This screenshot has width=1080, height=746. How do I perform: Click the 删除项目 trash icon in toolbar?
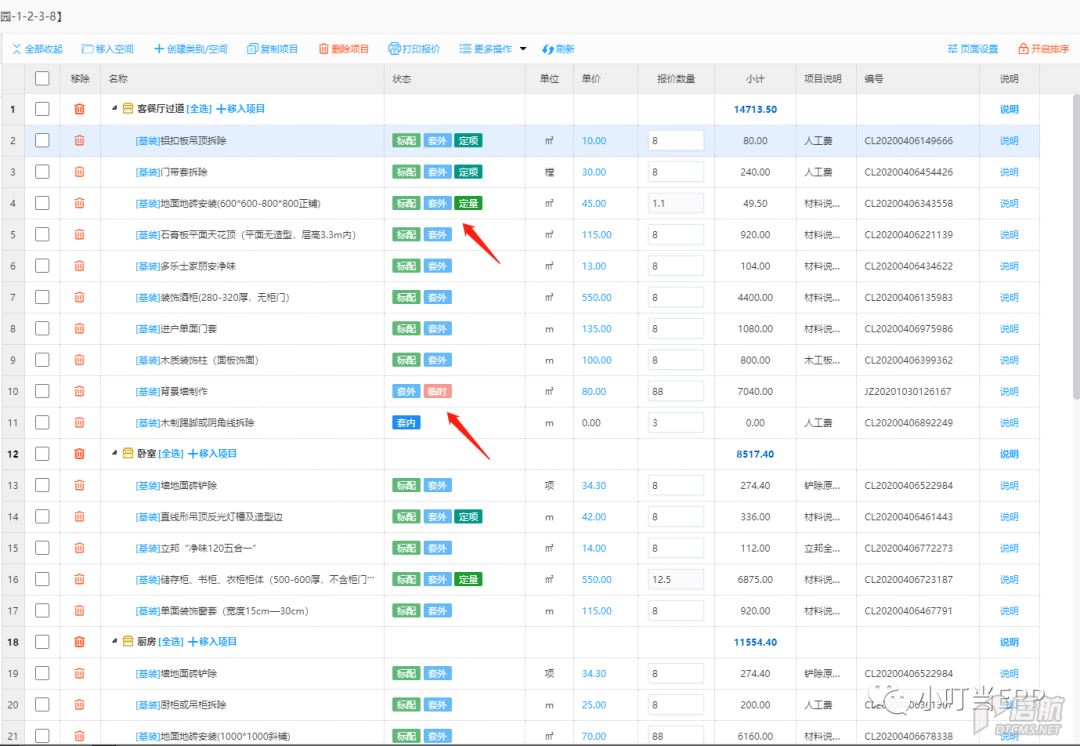click(324, 49)
